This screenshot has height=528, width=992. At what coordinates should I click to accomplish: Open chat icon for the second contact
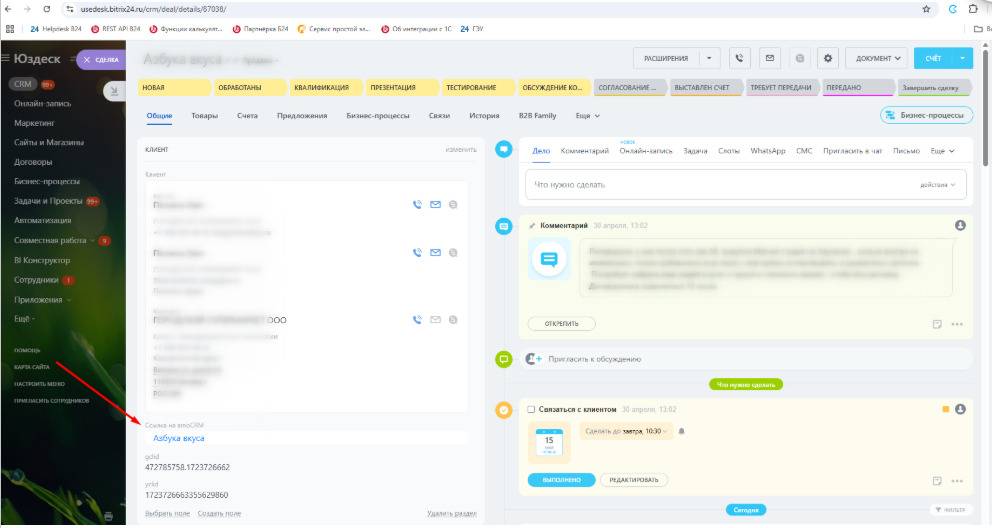[453, 253]
